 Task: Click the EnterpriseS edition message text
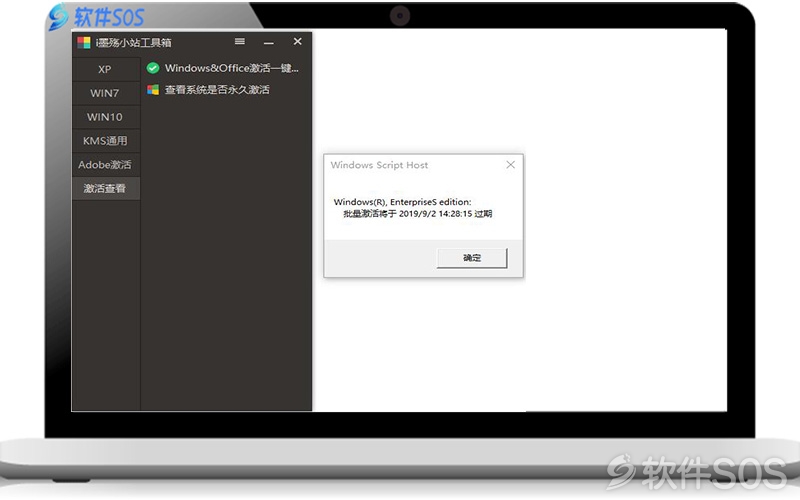coord(403,202)
